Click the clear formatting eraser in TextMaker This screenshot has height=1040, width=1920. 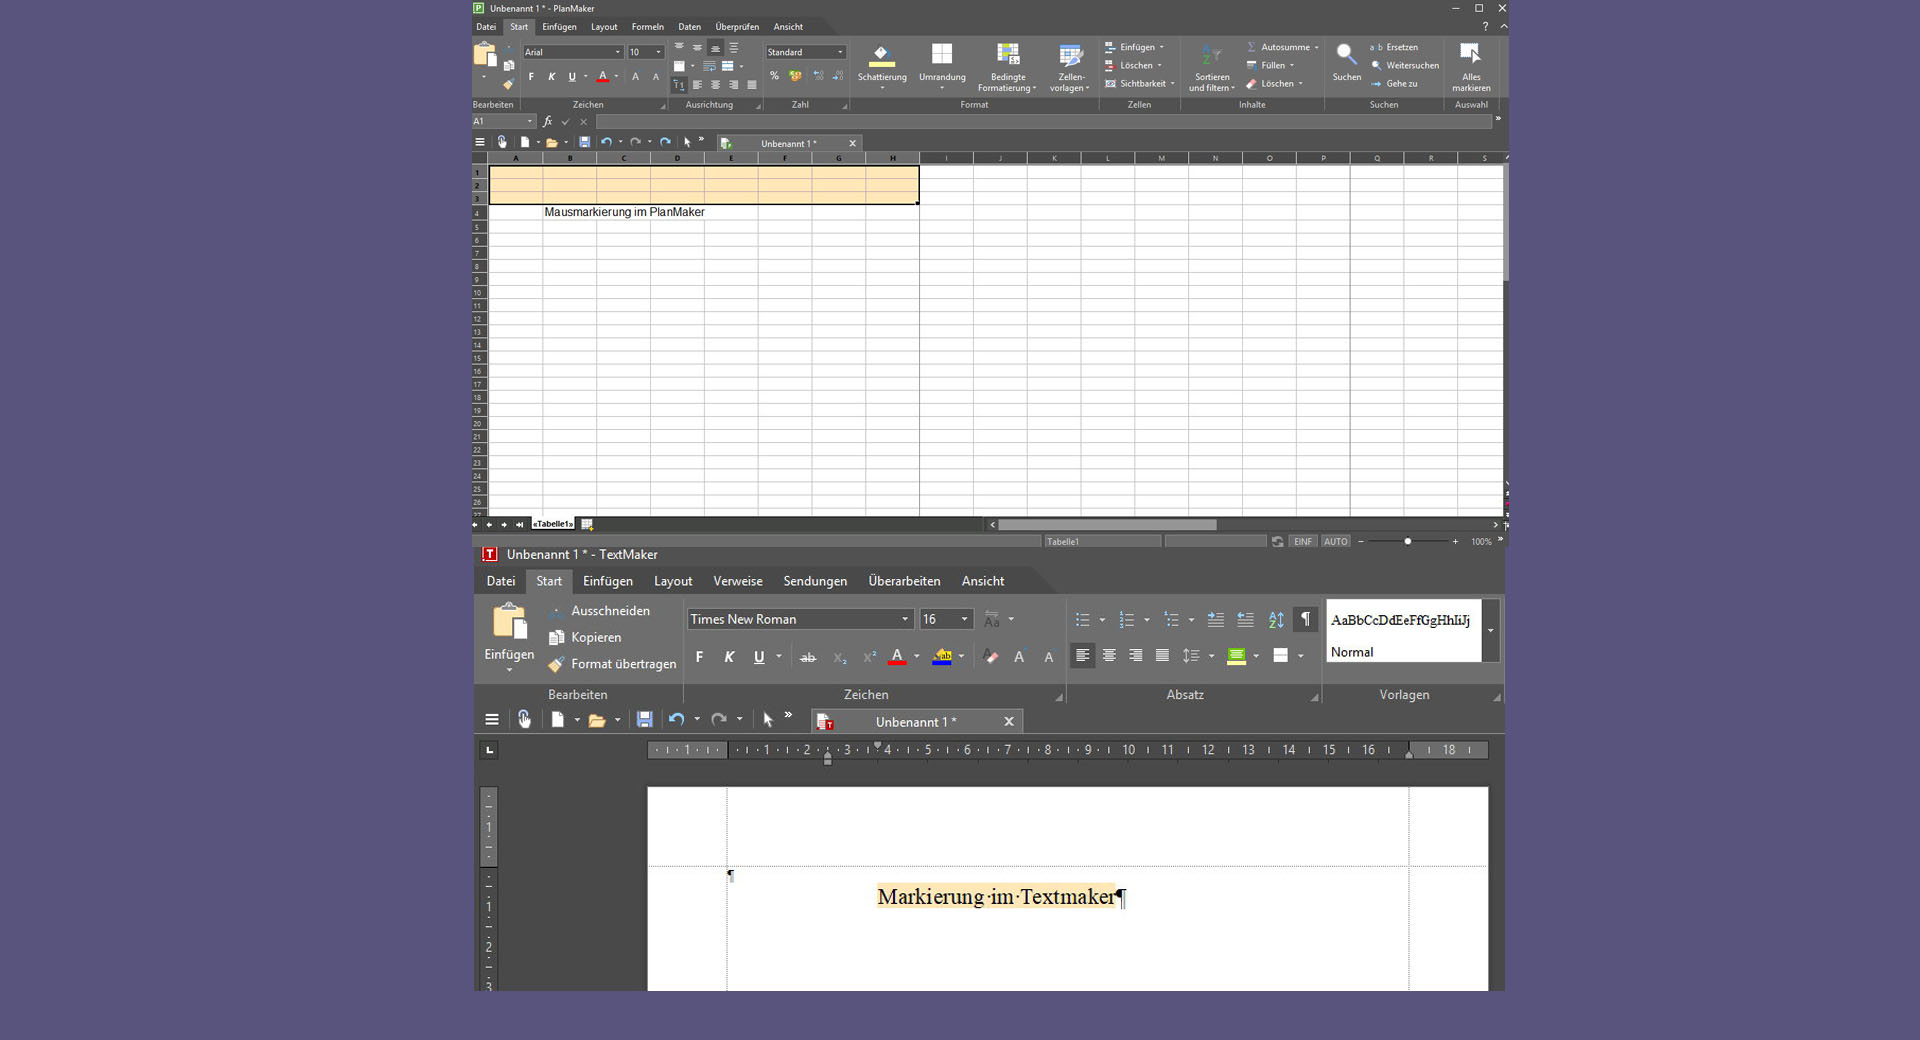point(990,657)
